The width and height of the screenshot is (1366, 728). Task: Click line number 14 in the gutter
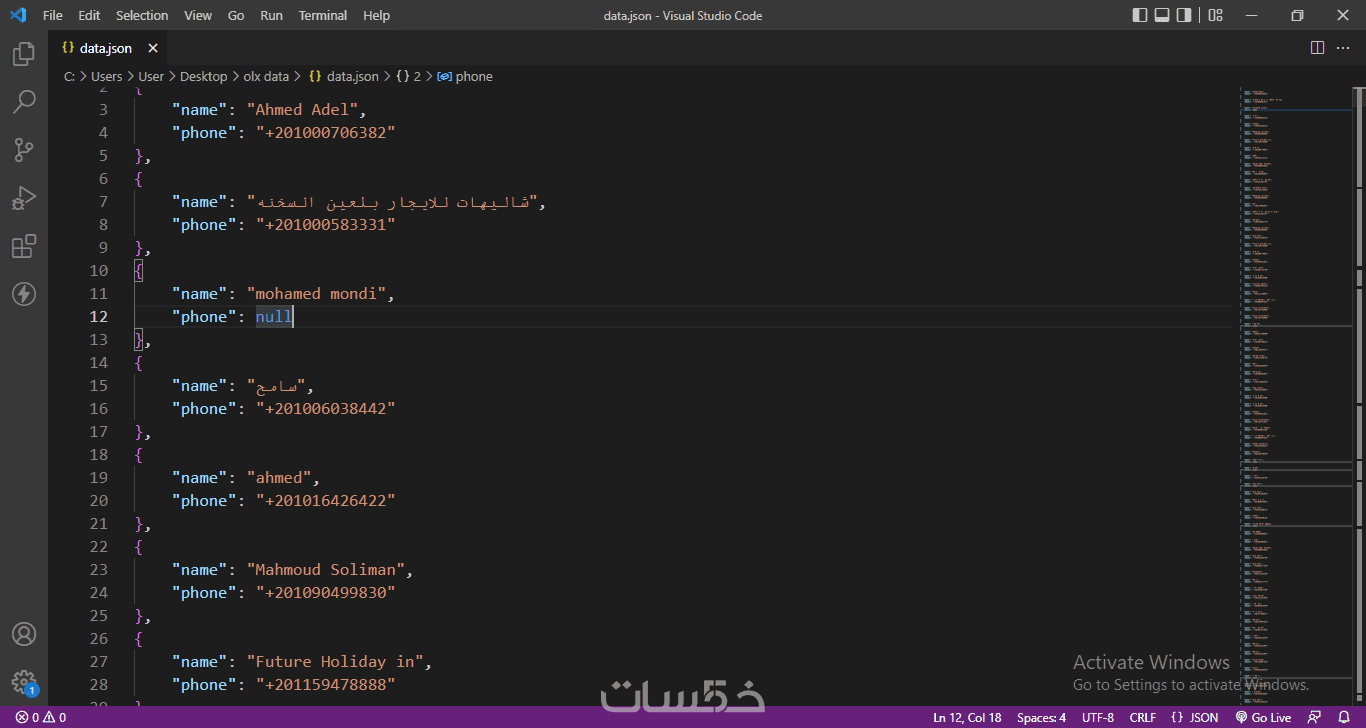coord(99,363)
